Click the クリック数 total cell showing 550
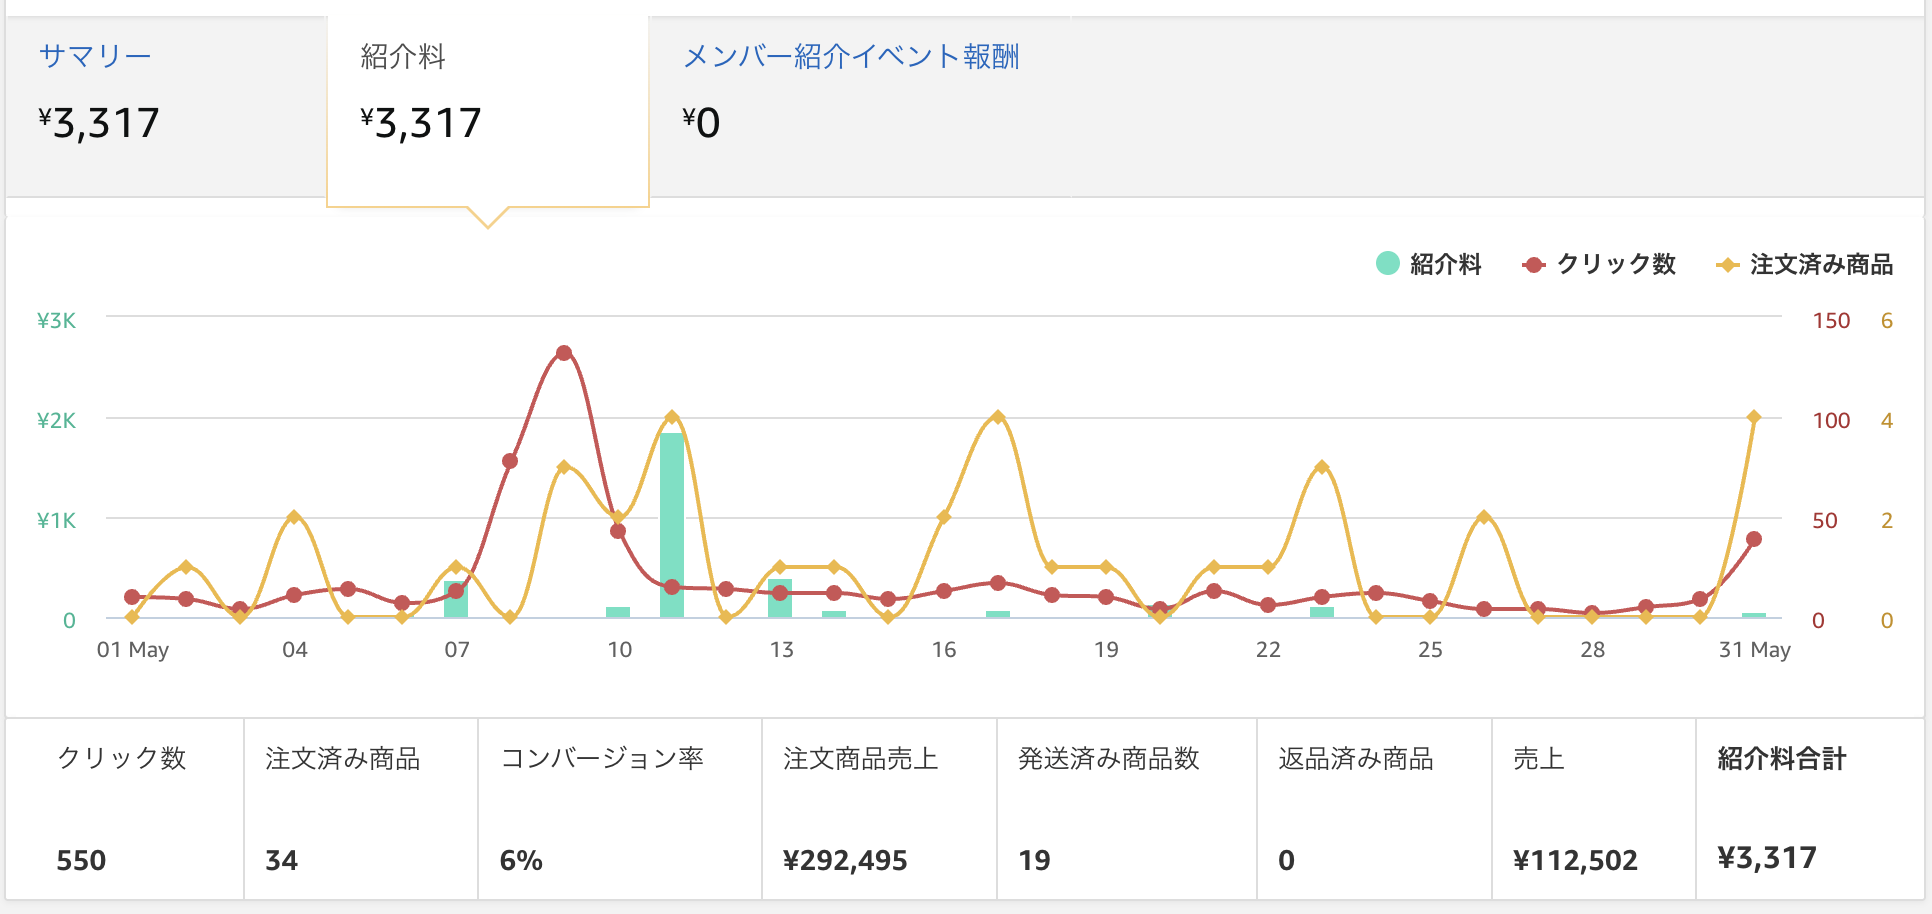This screenshot has width=1932, height=914. pos(124,809)
